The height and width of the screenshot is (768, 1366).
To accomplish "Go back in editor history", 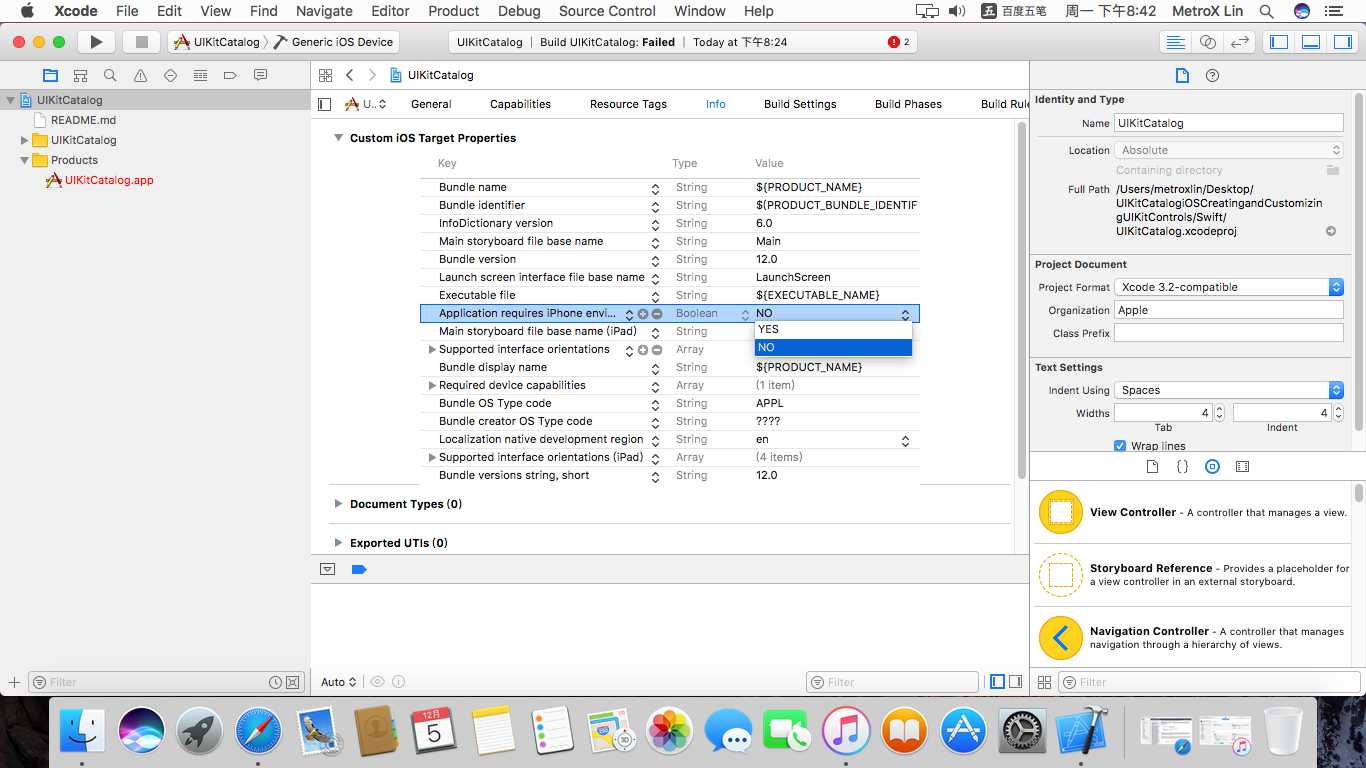I will (x=350, y=75).
